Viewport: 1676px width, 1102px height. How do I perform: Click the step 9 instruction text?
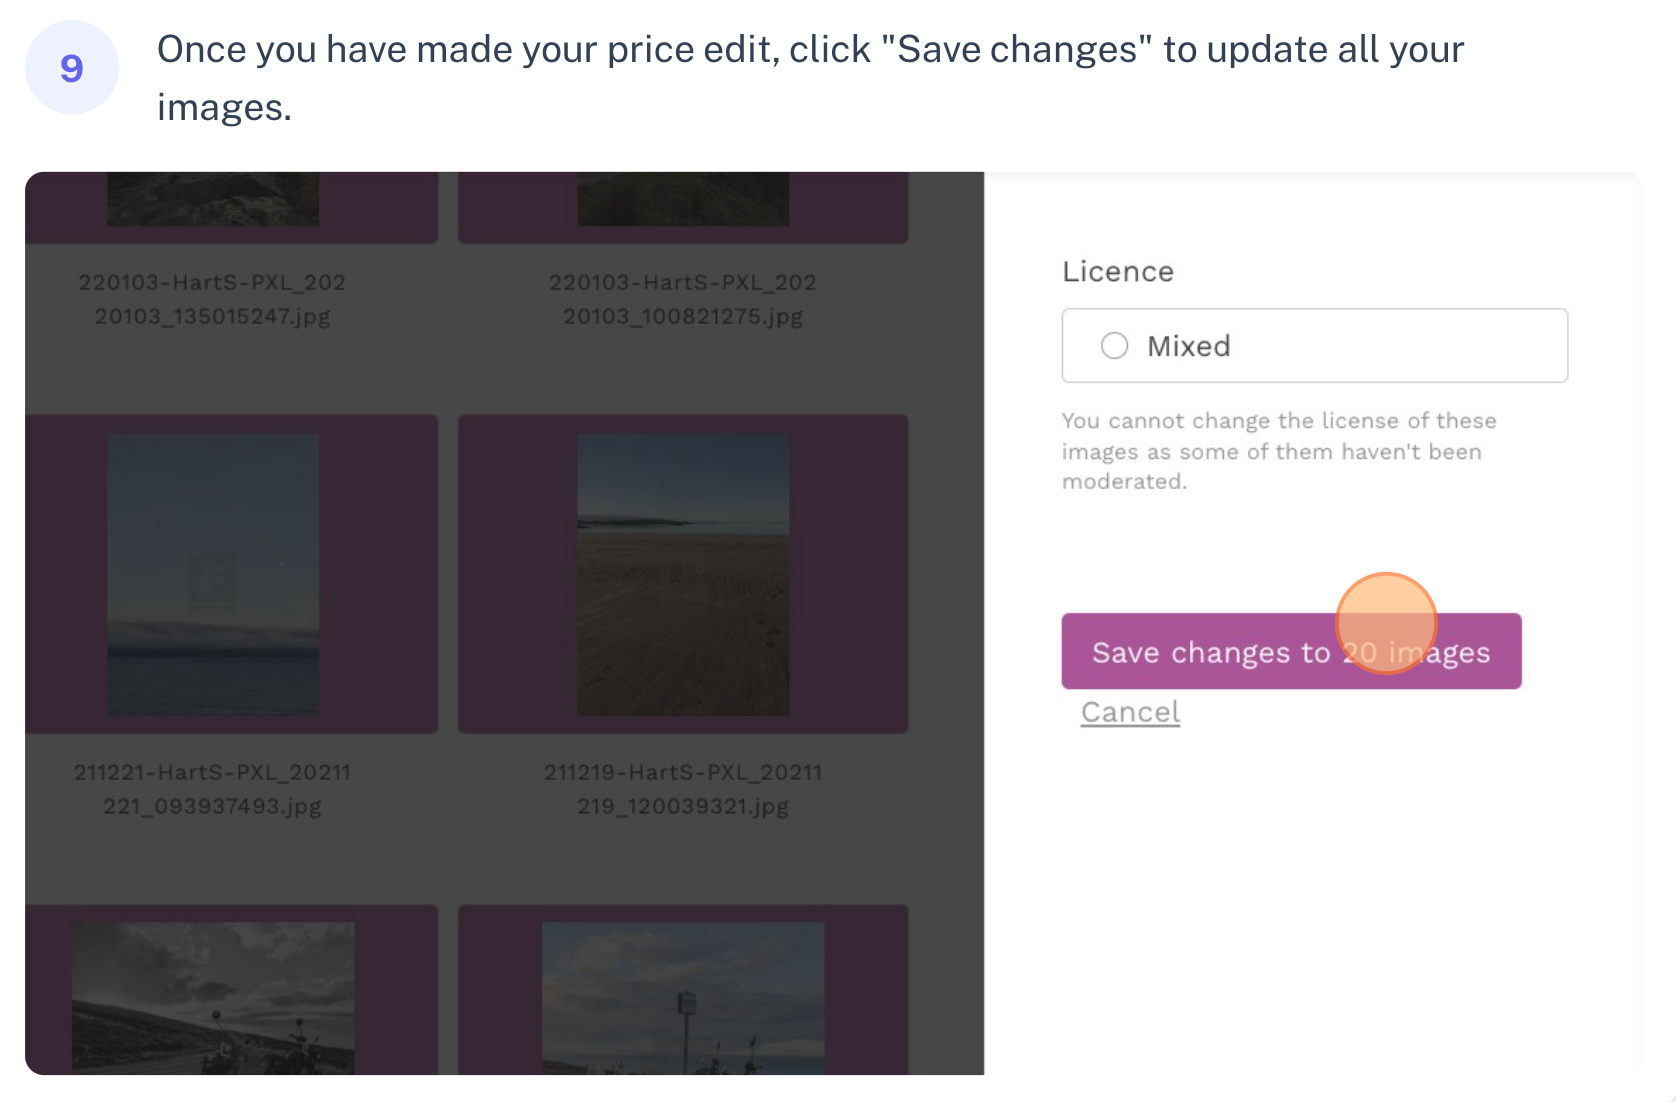click(810, 78)
